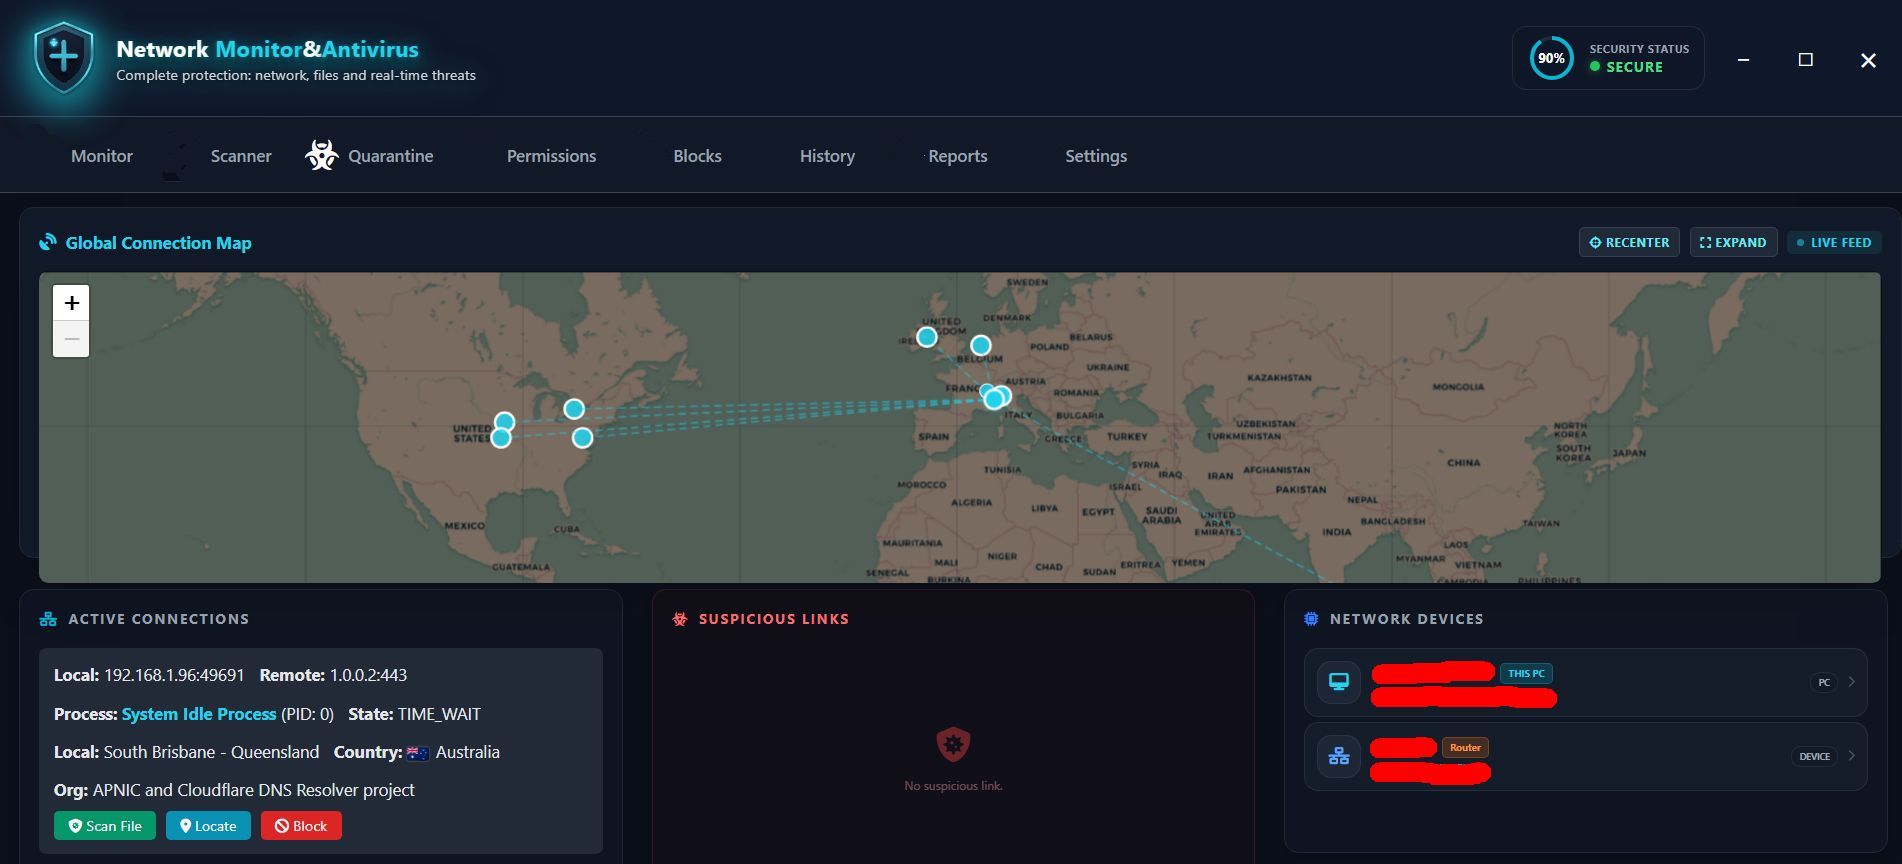Screen dimensions: 1902x864
Task: Click the Router device network icon
Action: tap(1338, 756)
